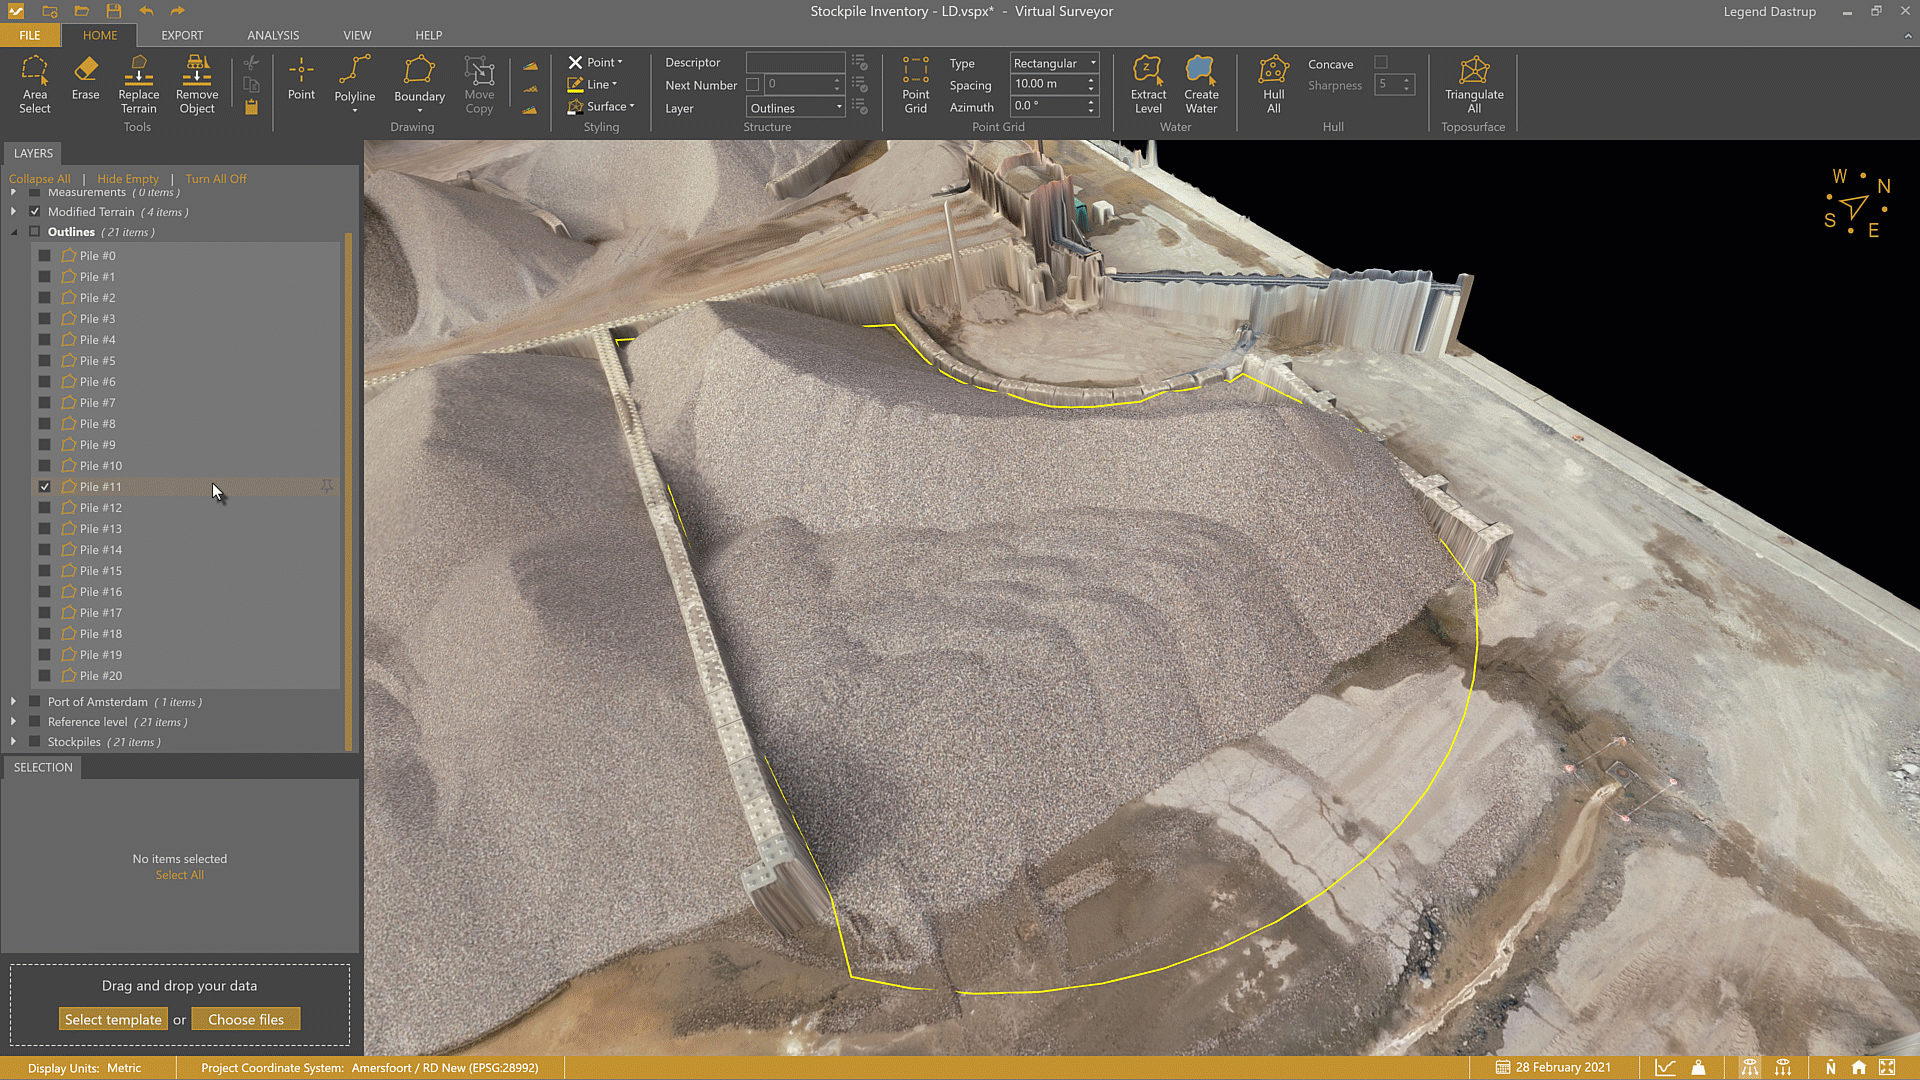1920x1080 pixels.
Task: Click the Choose files button
Action: 246,1020
